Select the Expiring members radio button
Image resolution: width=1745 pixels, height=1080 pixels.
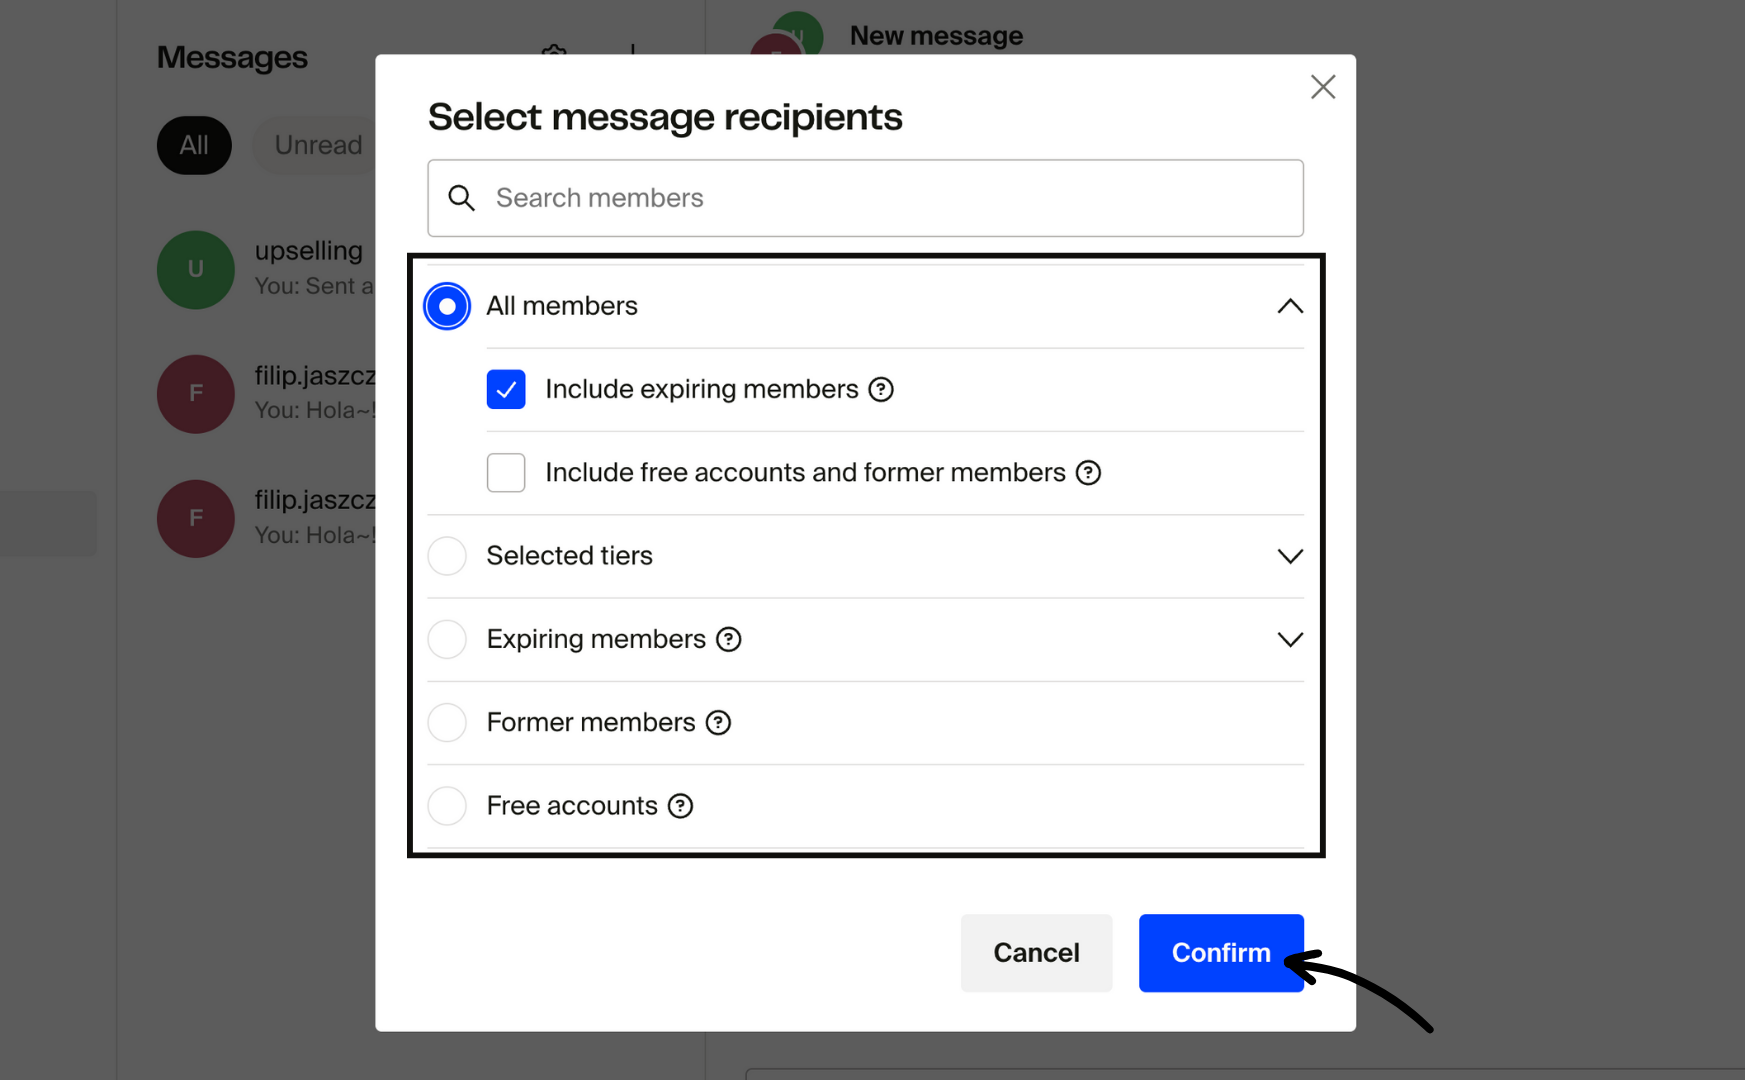[x=447, y=639]
